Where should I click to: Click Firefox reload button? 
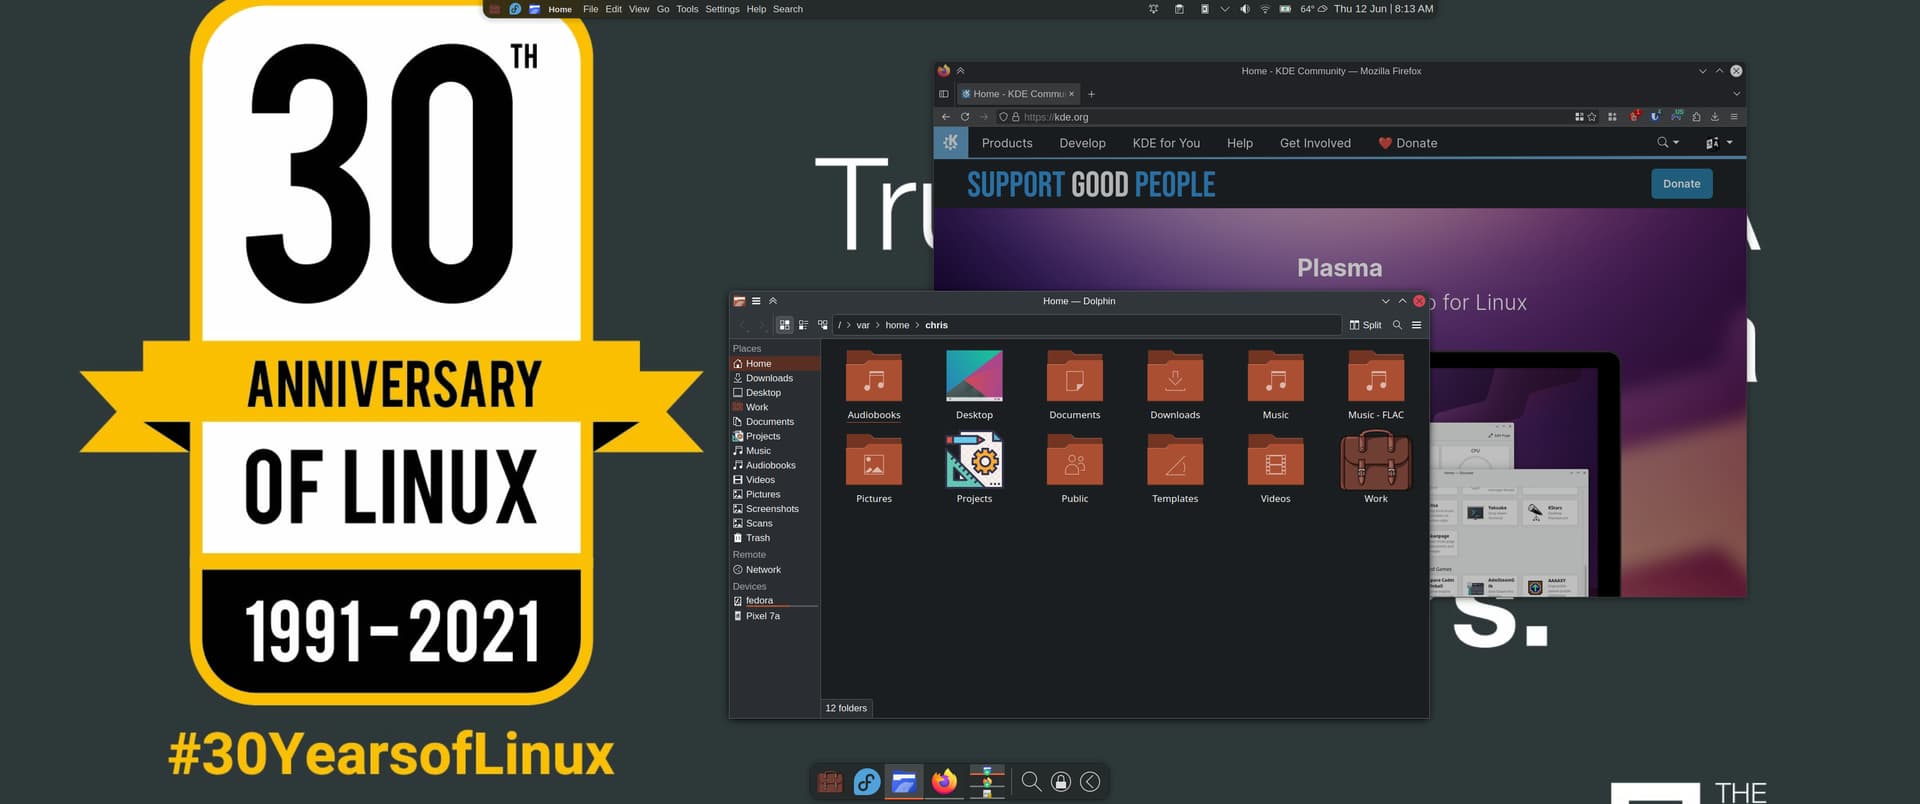click(x=965, y=117)
